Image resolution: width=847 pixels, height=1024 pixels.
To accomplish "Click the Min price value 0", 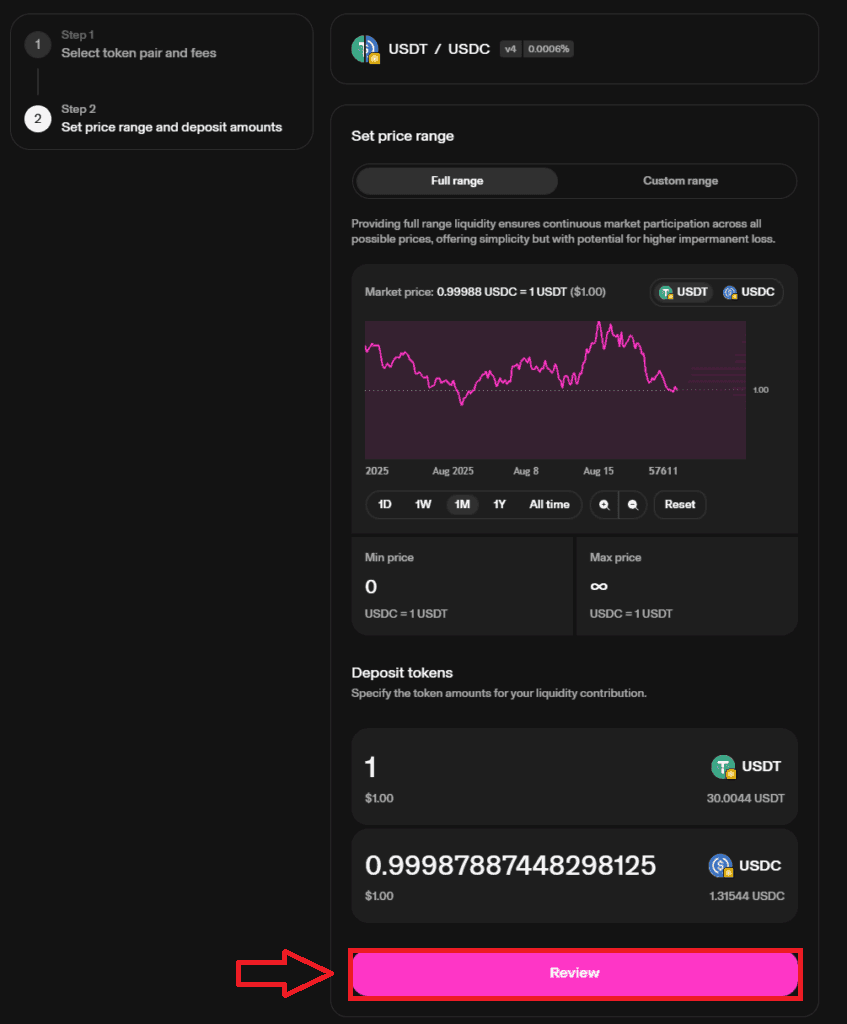I will point(371,587).
